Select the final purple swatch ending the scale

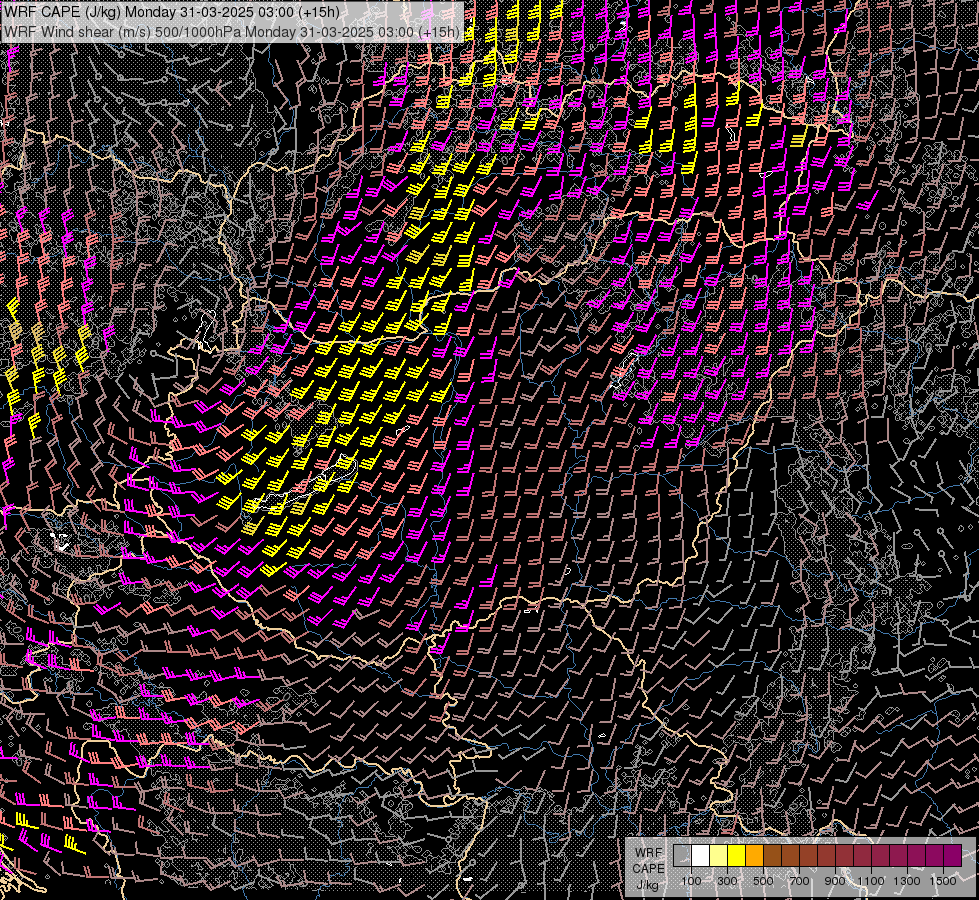[x=953, y=855]
